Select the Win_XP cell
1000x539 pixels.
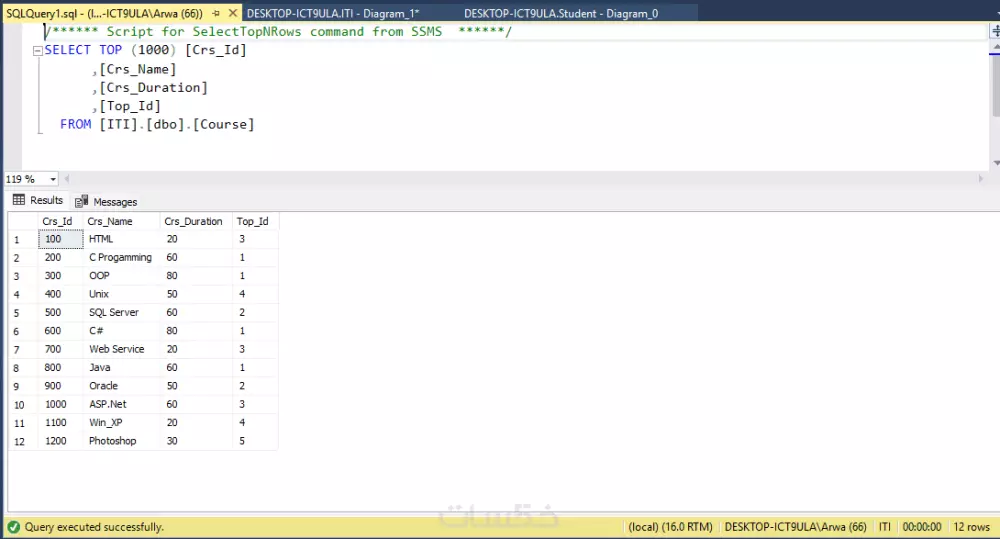pyautogui.click(x=121, y=423)
